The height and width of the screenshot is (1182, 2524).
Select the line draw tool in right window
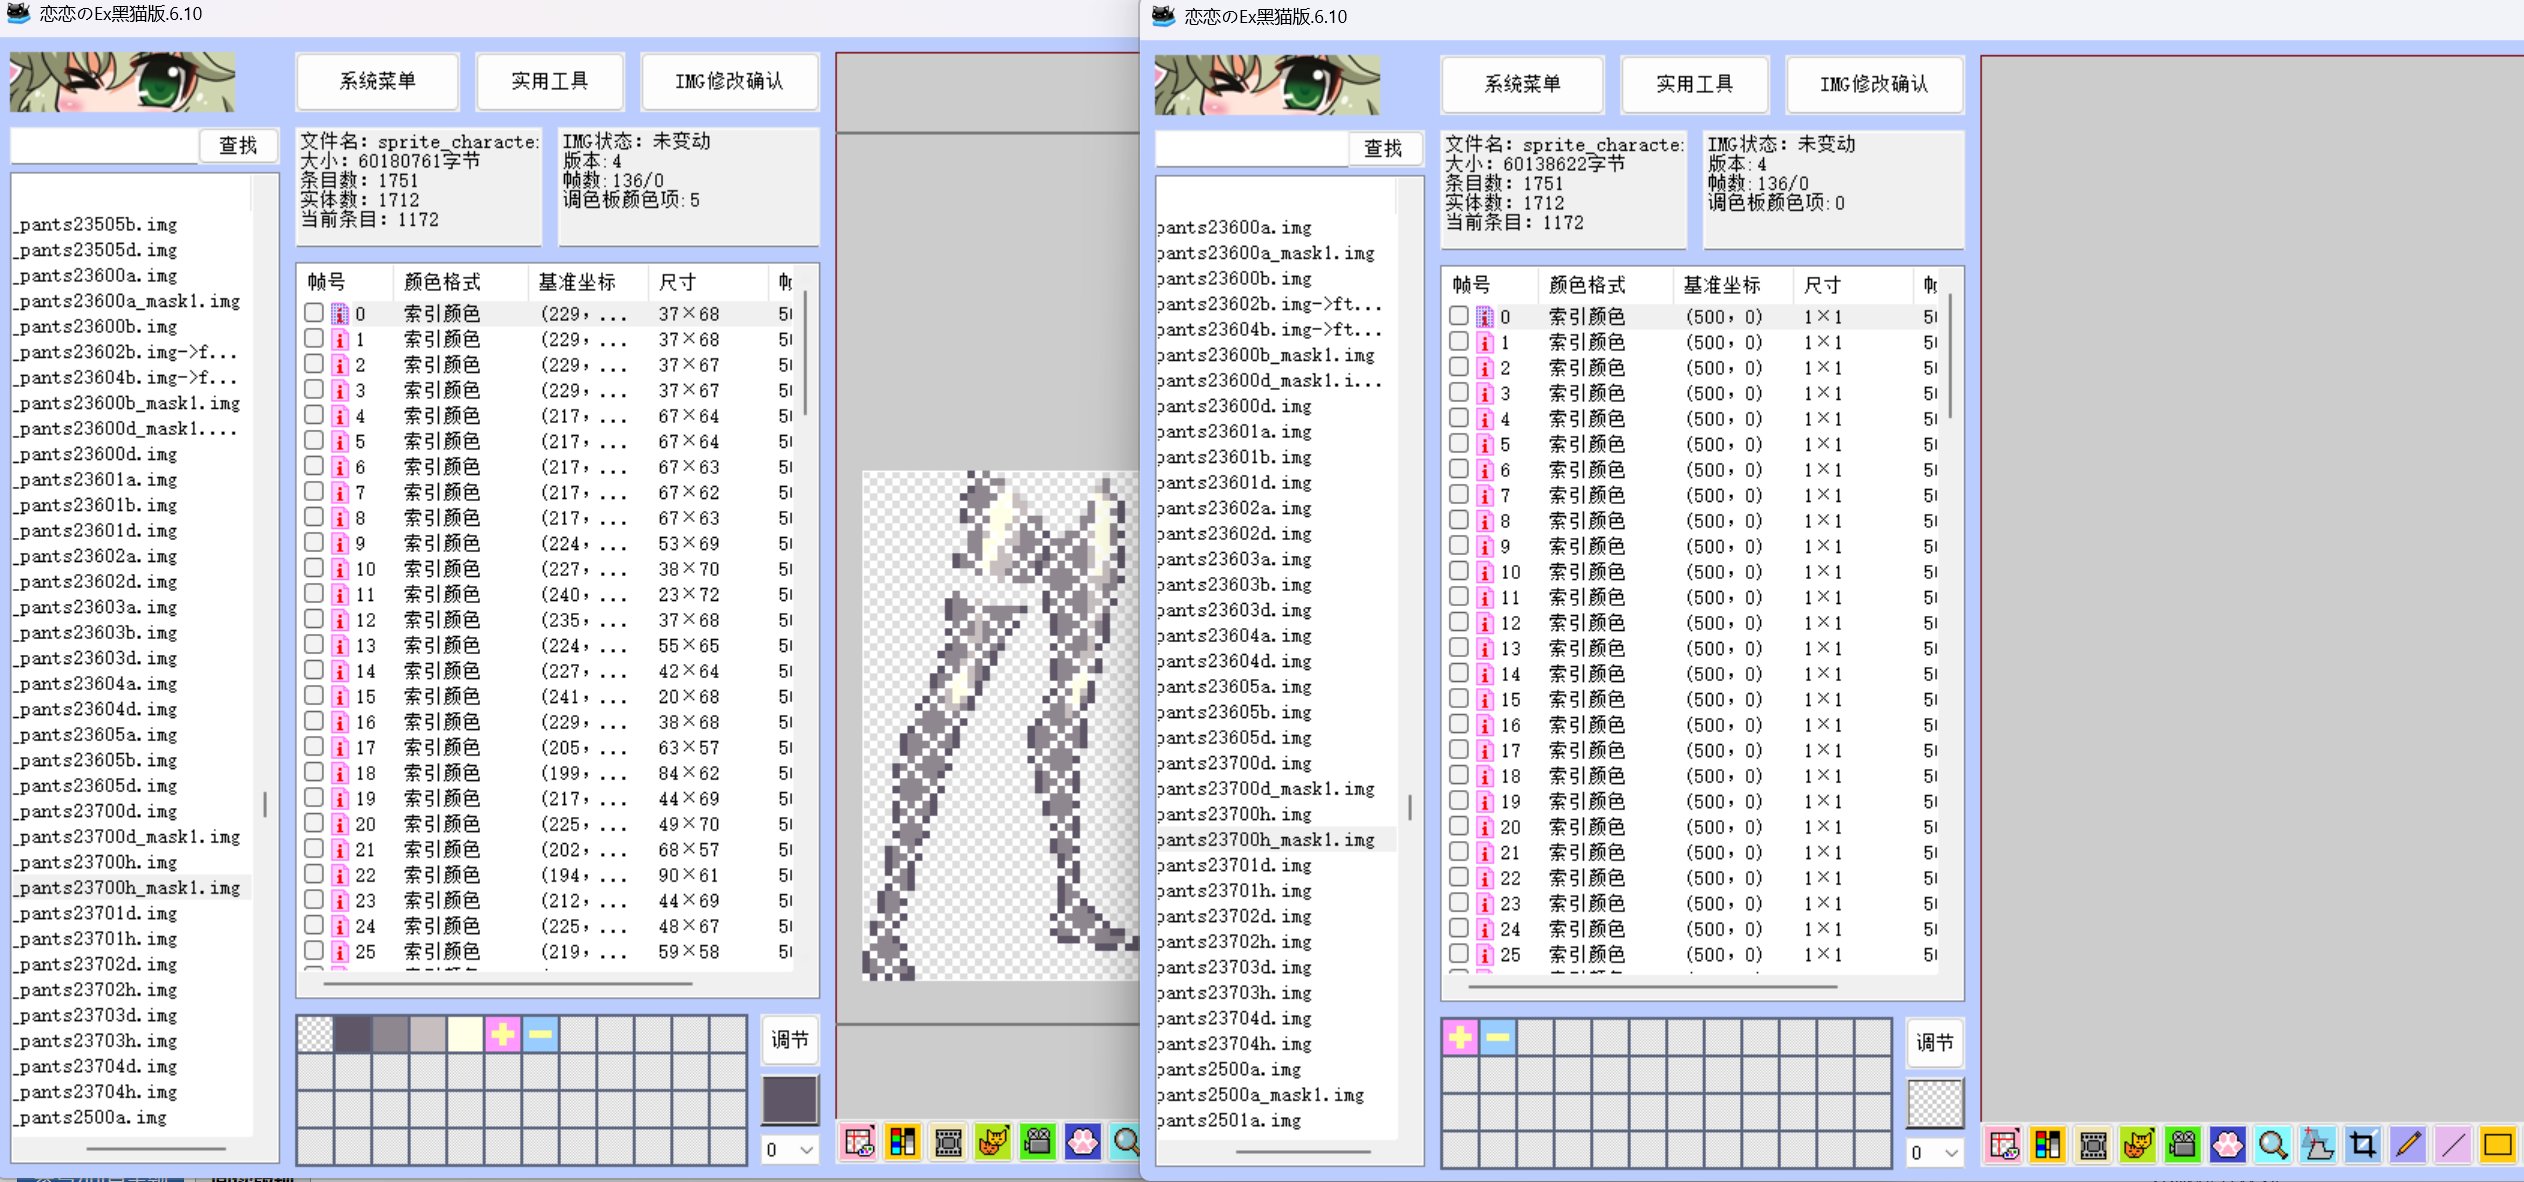2453,1145
